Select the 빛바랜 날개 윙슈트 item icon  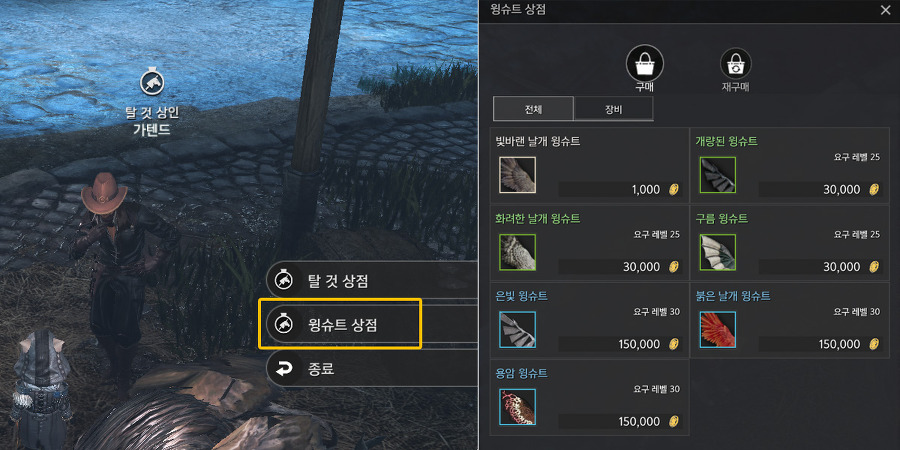(518, 174)
